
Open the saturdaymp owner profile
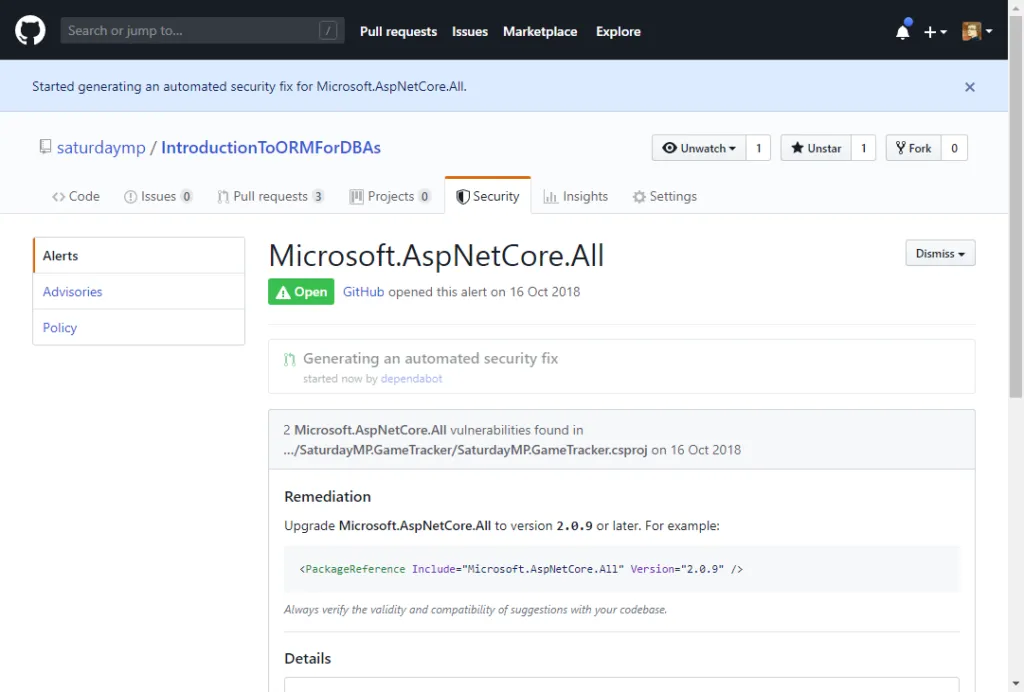click(x=101, y=148)
